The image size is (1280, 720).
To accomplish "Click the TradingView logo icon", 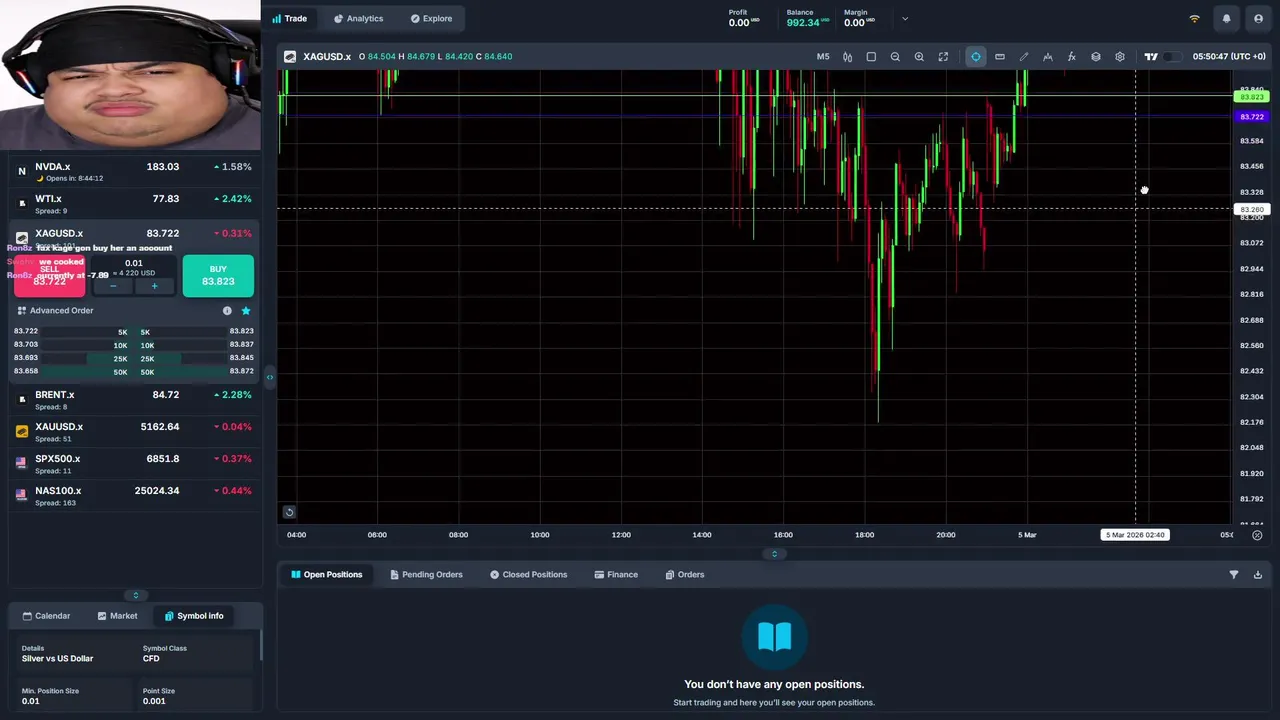I will click(x=1151, y=57).
